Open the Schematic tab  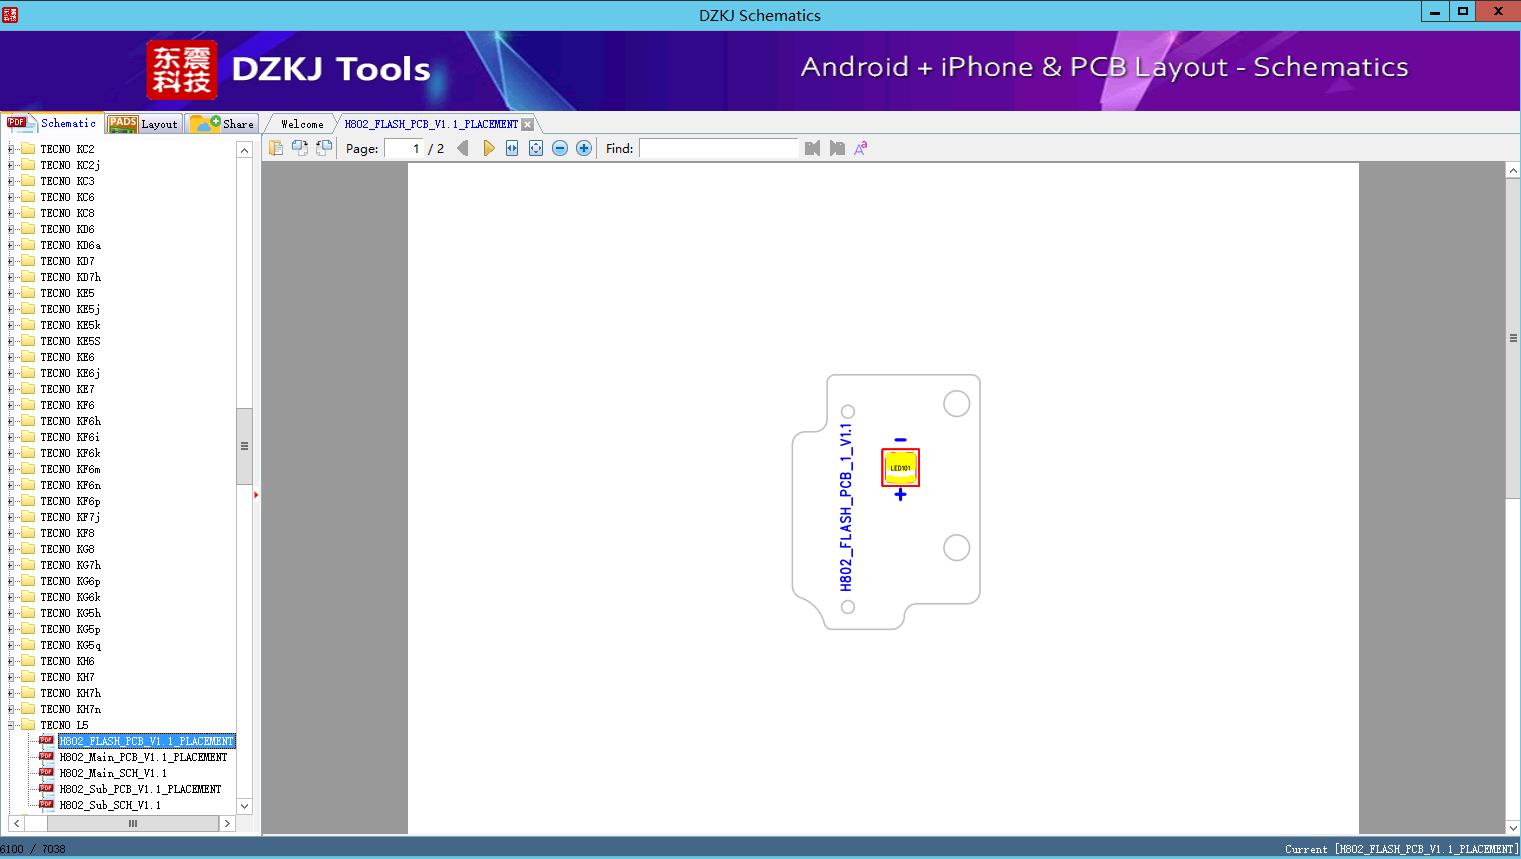(52, 123)
